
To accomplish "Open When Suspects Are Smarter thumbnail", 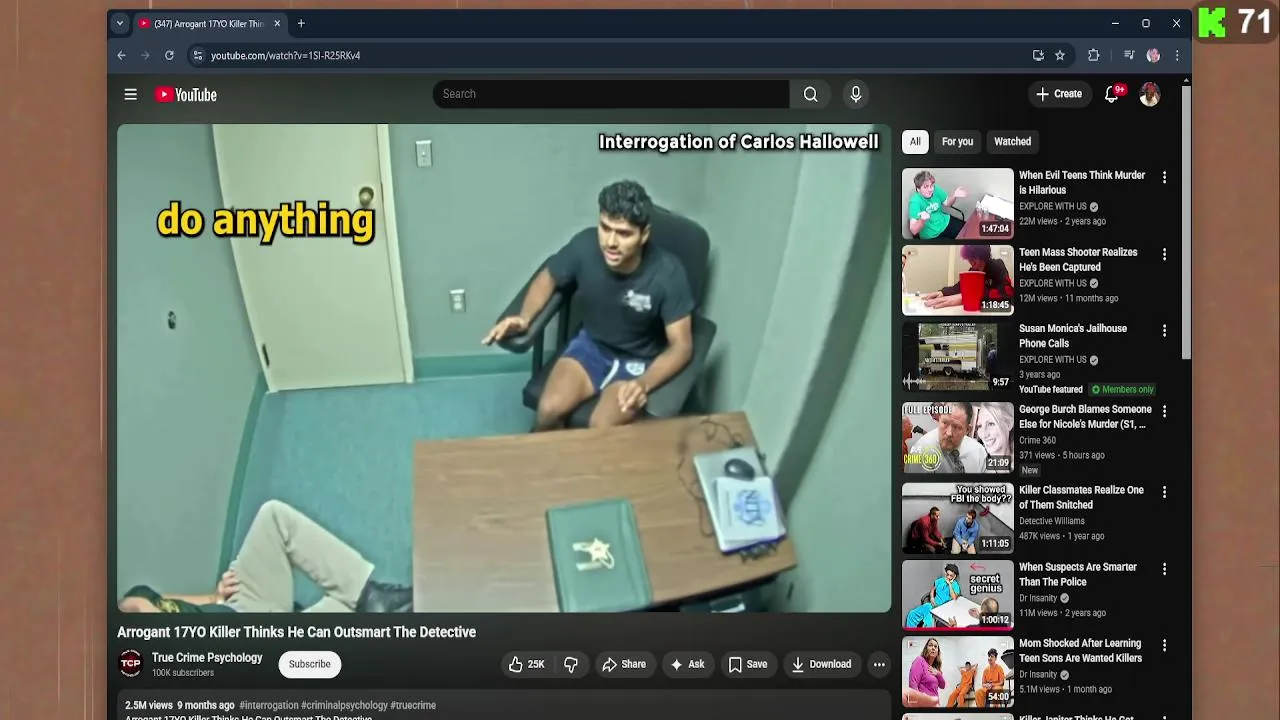I will 957,596.
